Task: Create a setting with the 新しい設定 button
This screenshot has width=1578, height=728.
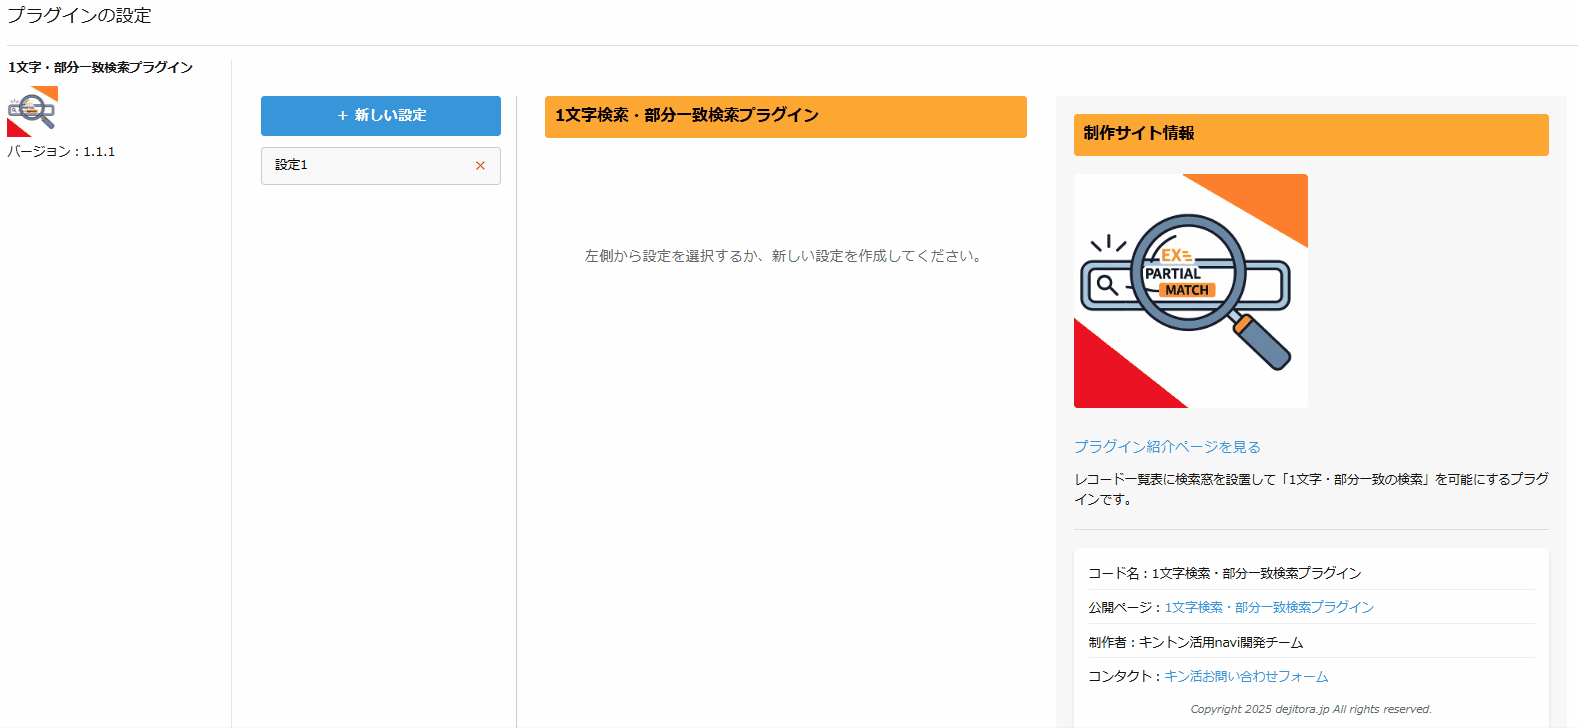Action: click(x=380, y=116)
